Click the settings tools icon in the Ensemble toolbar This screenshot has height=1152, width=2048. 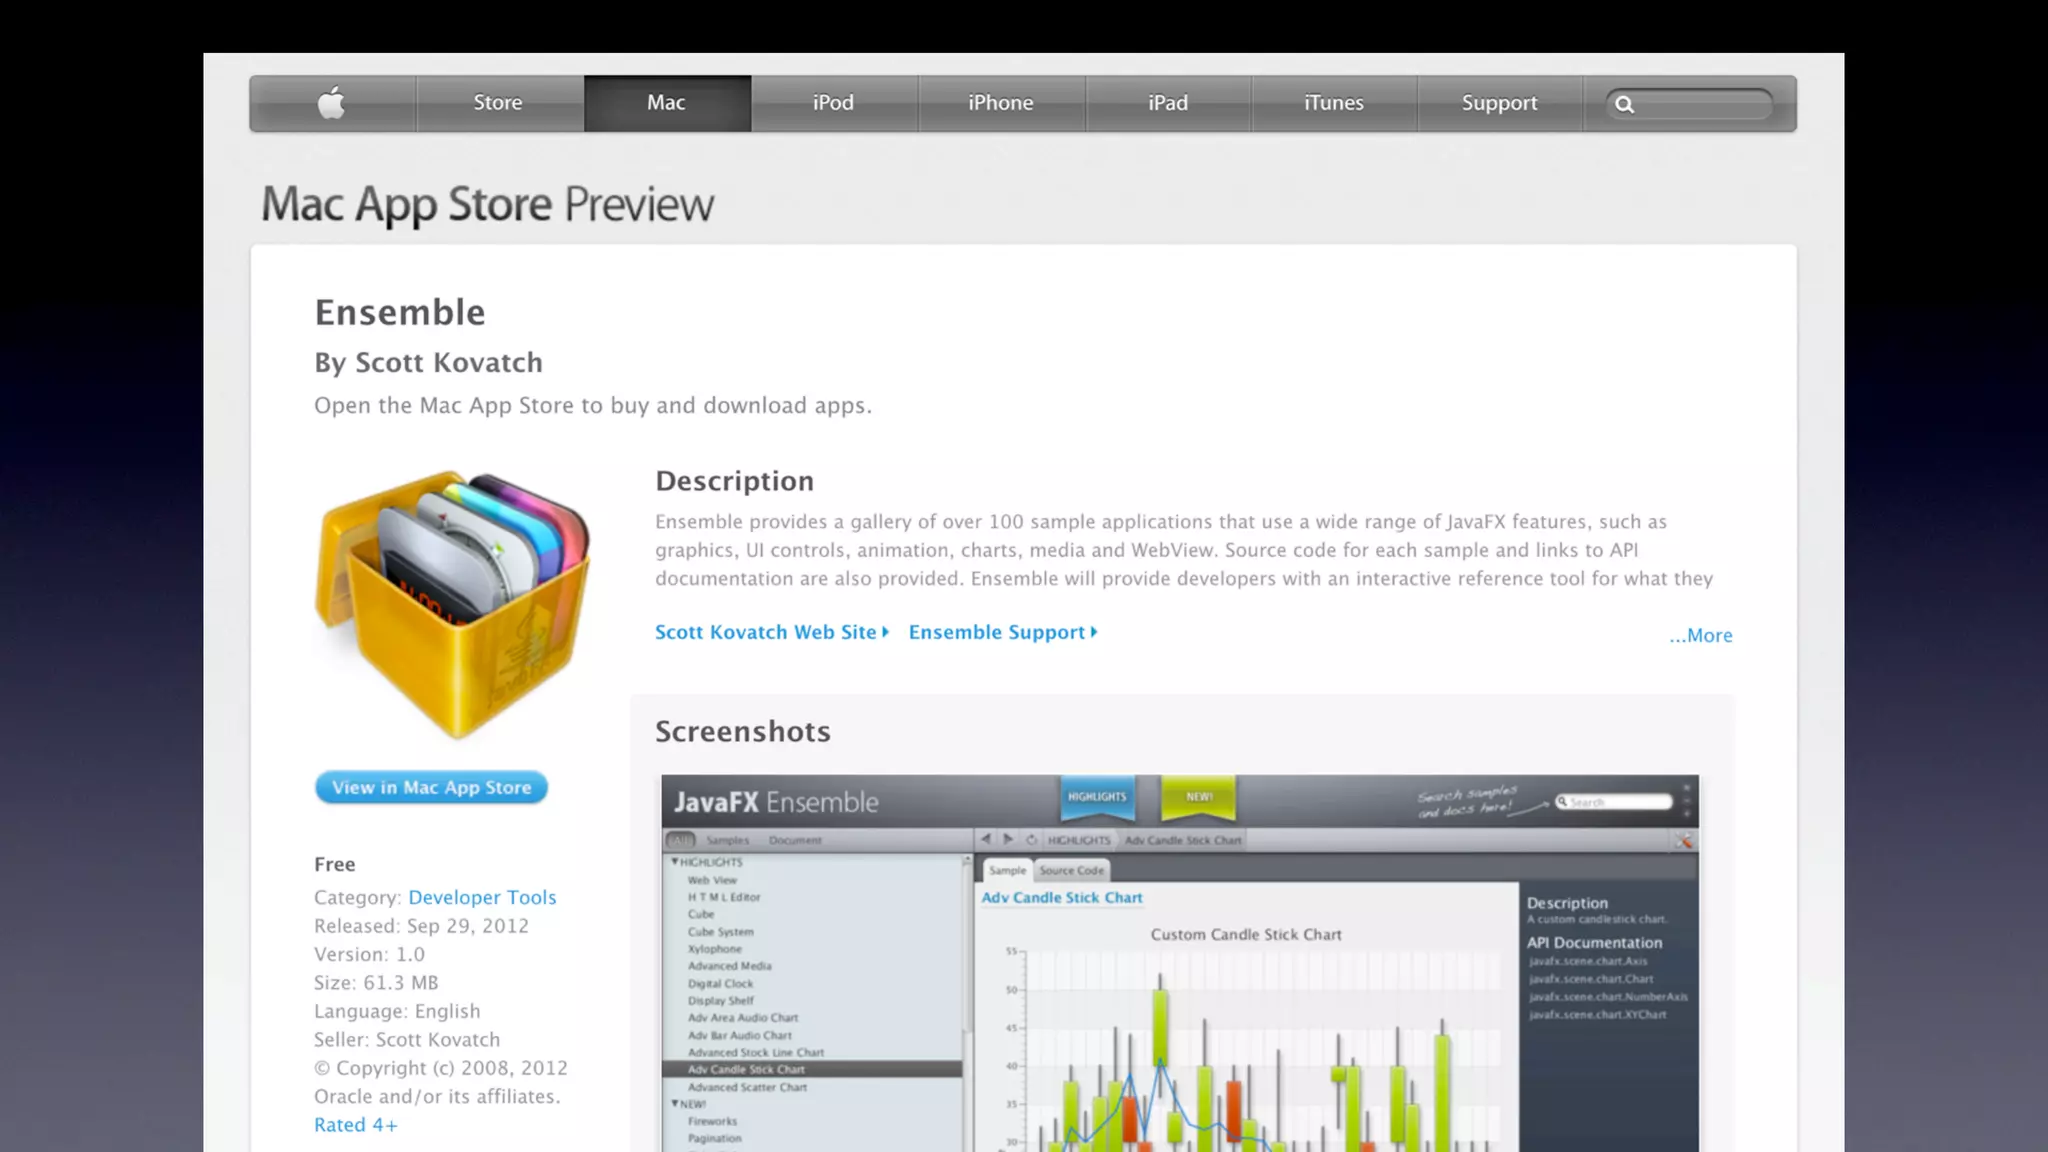tap(1685, 840)
